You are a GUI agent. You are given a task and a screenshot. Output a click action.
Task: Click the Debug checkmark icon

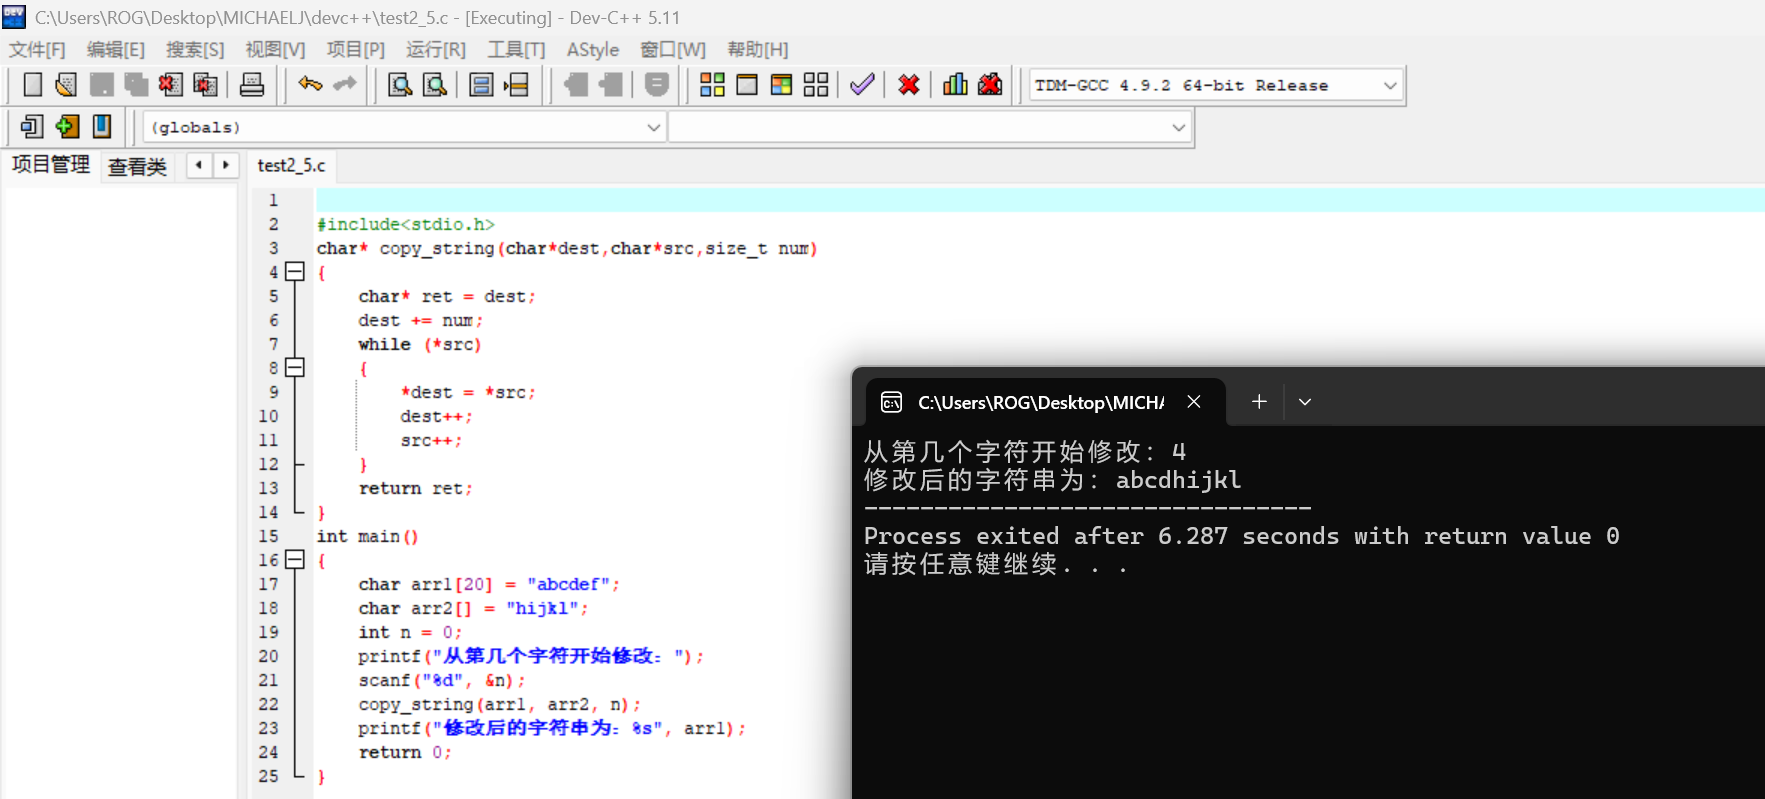click(862, 85)
